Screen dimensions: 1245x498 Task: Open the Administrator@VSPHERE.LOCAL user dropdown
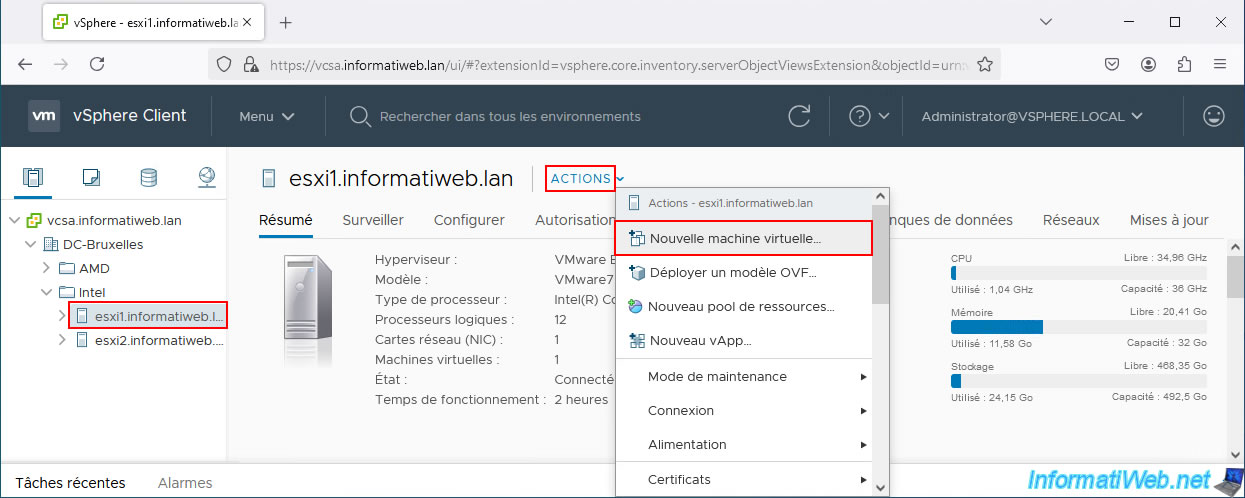pos(1032,116)
